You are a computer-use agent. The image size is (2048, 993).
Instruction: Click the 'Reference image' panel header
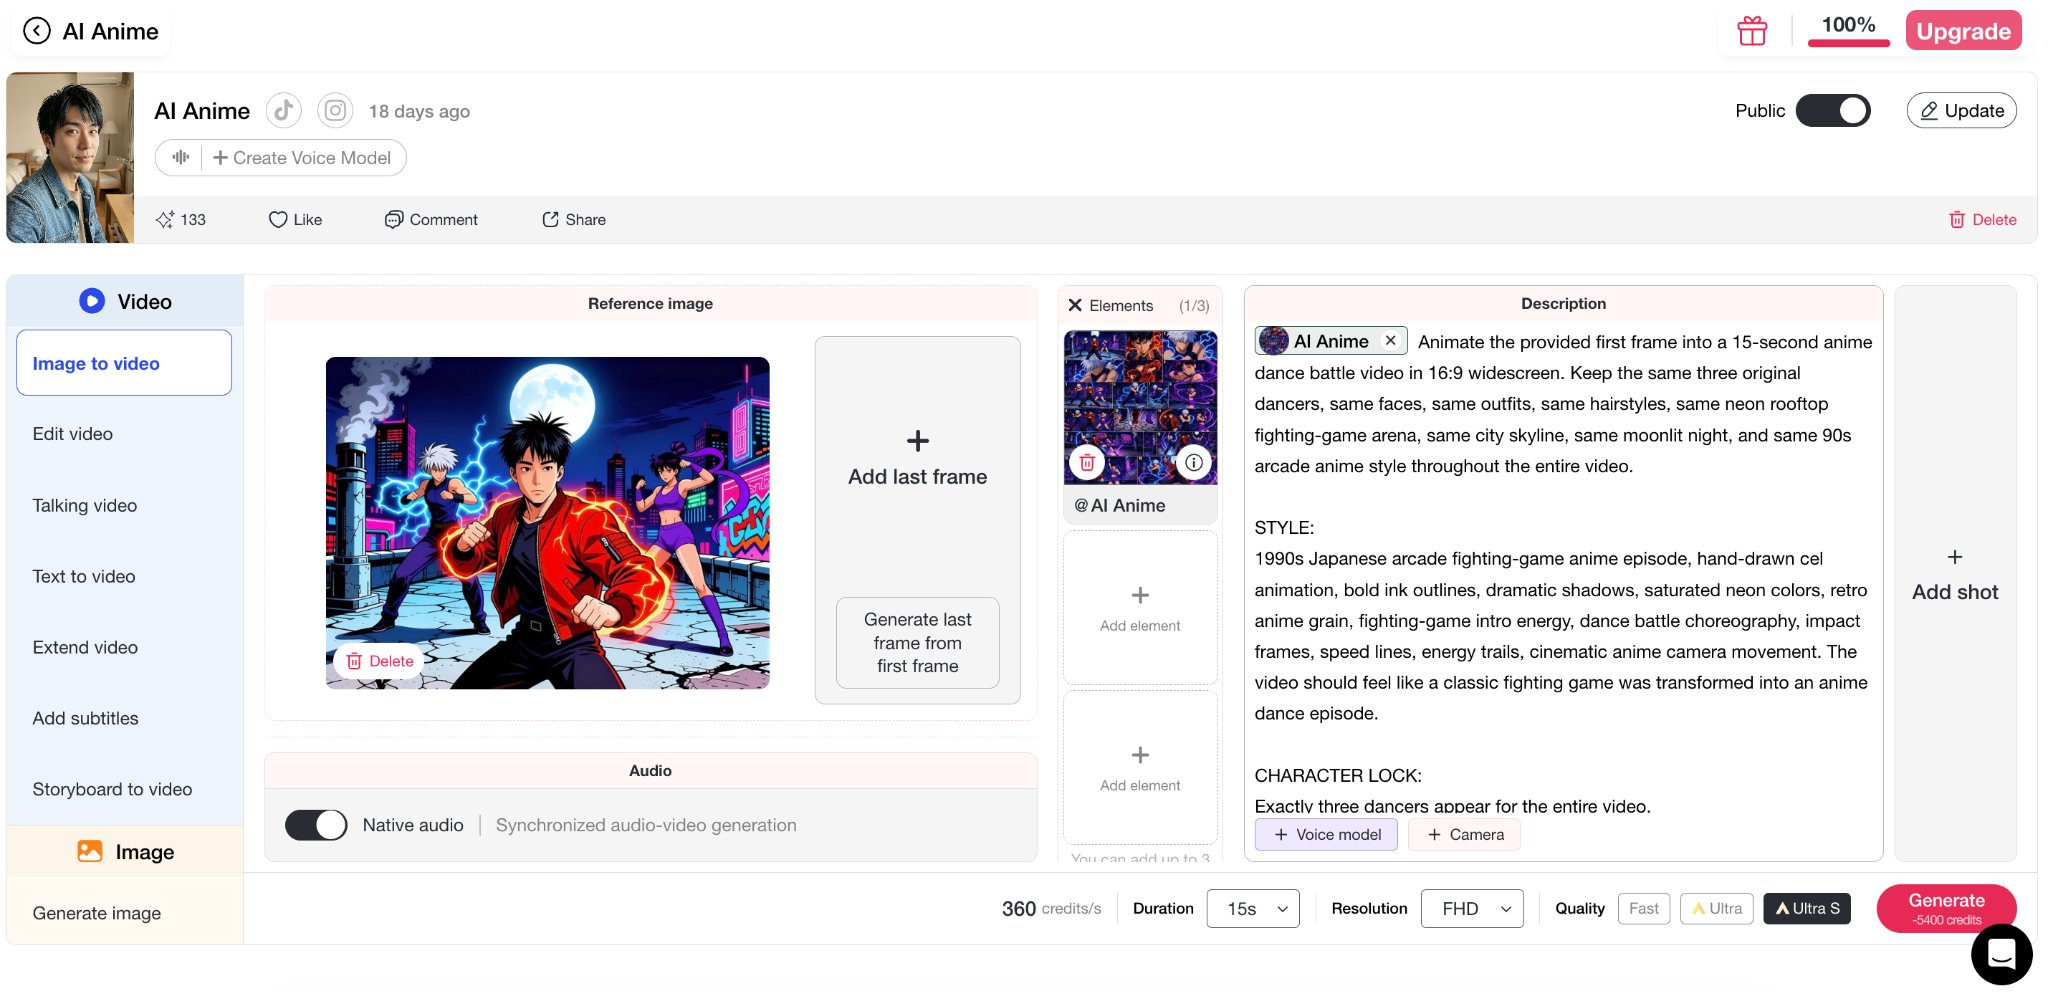650,303
